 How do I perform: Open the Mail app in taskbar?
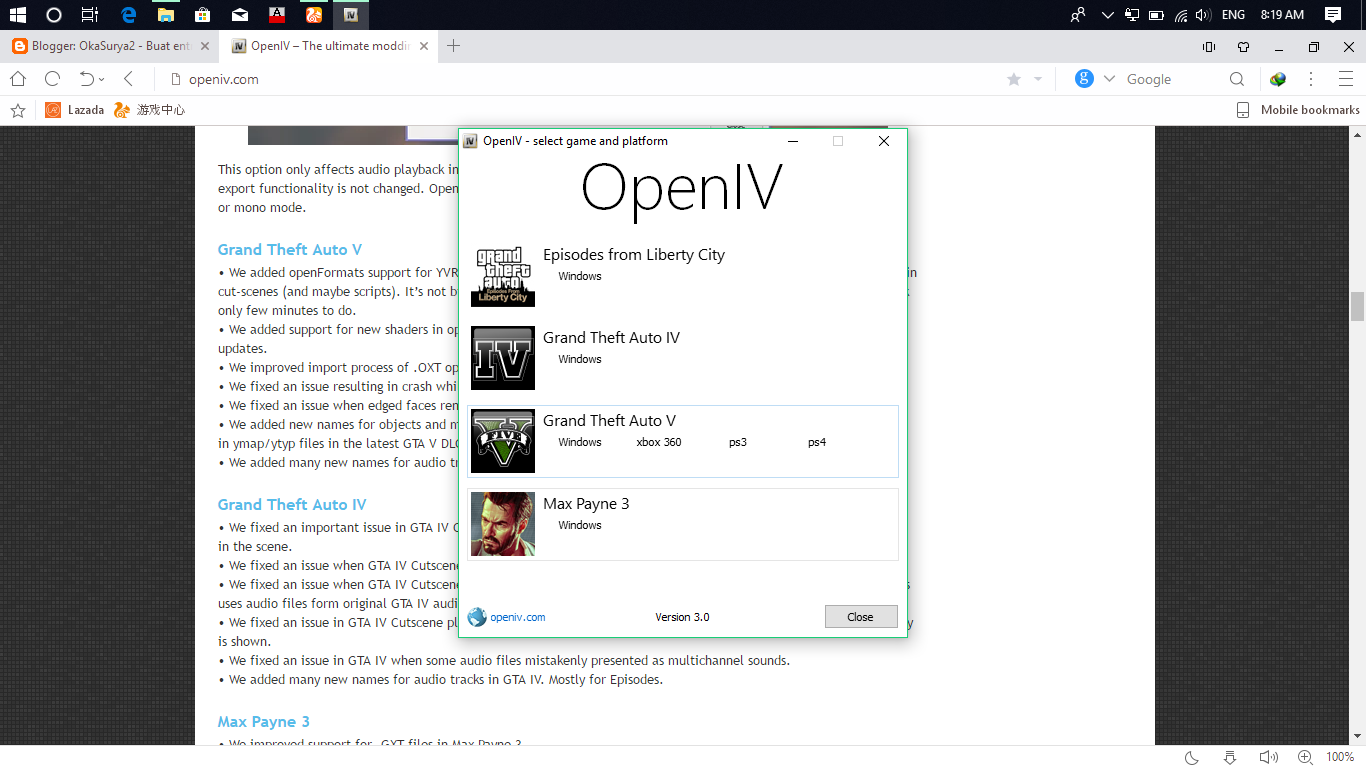(x=240, y=15)
